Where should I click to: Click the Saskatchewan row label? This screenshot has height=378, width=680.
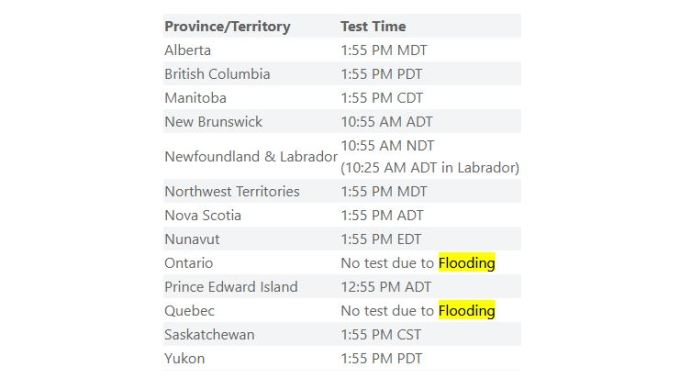pyautogui.click(x=209, y=335)
